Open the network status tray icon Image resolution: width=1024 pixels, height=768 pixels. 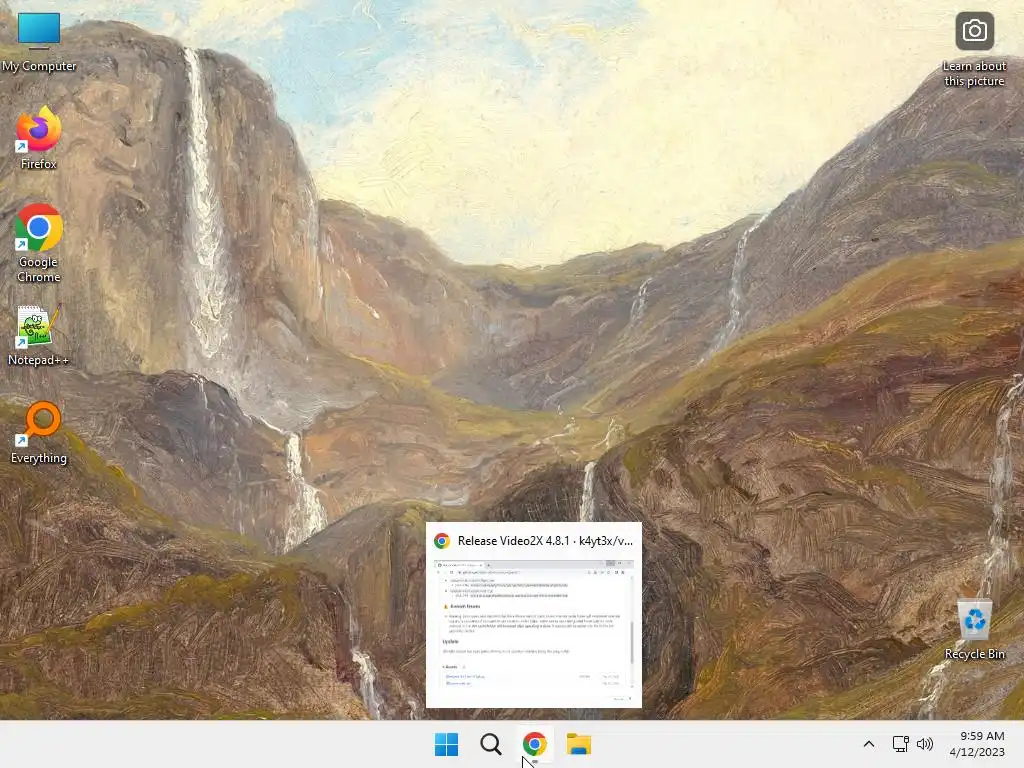point(901,744)
